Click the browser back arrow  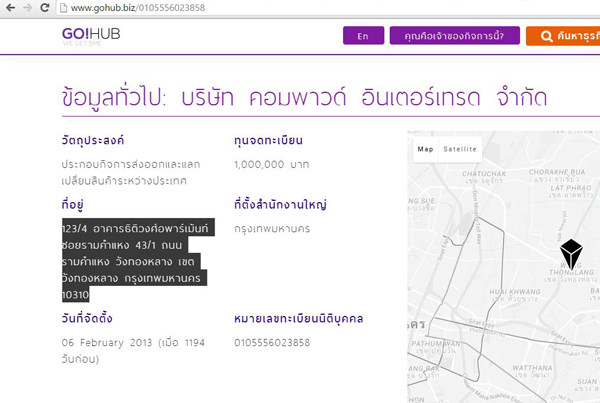click(11, 8)
